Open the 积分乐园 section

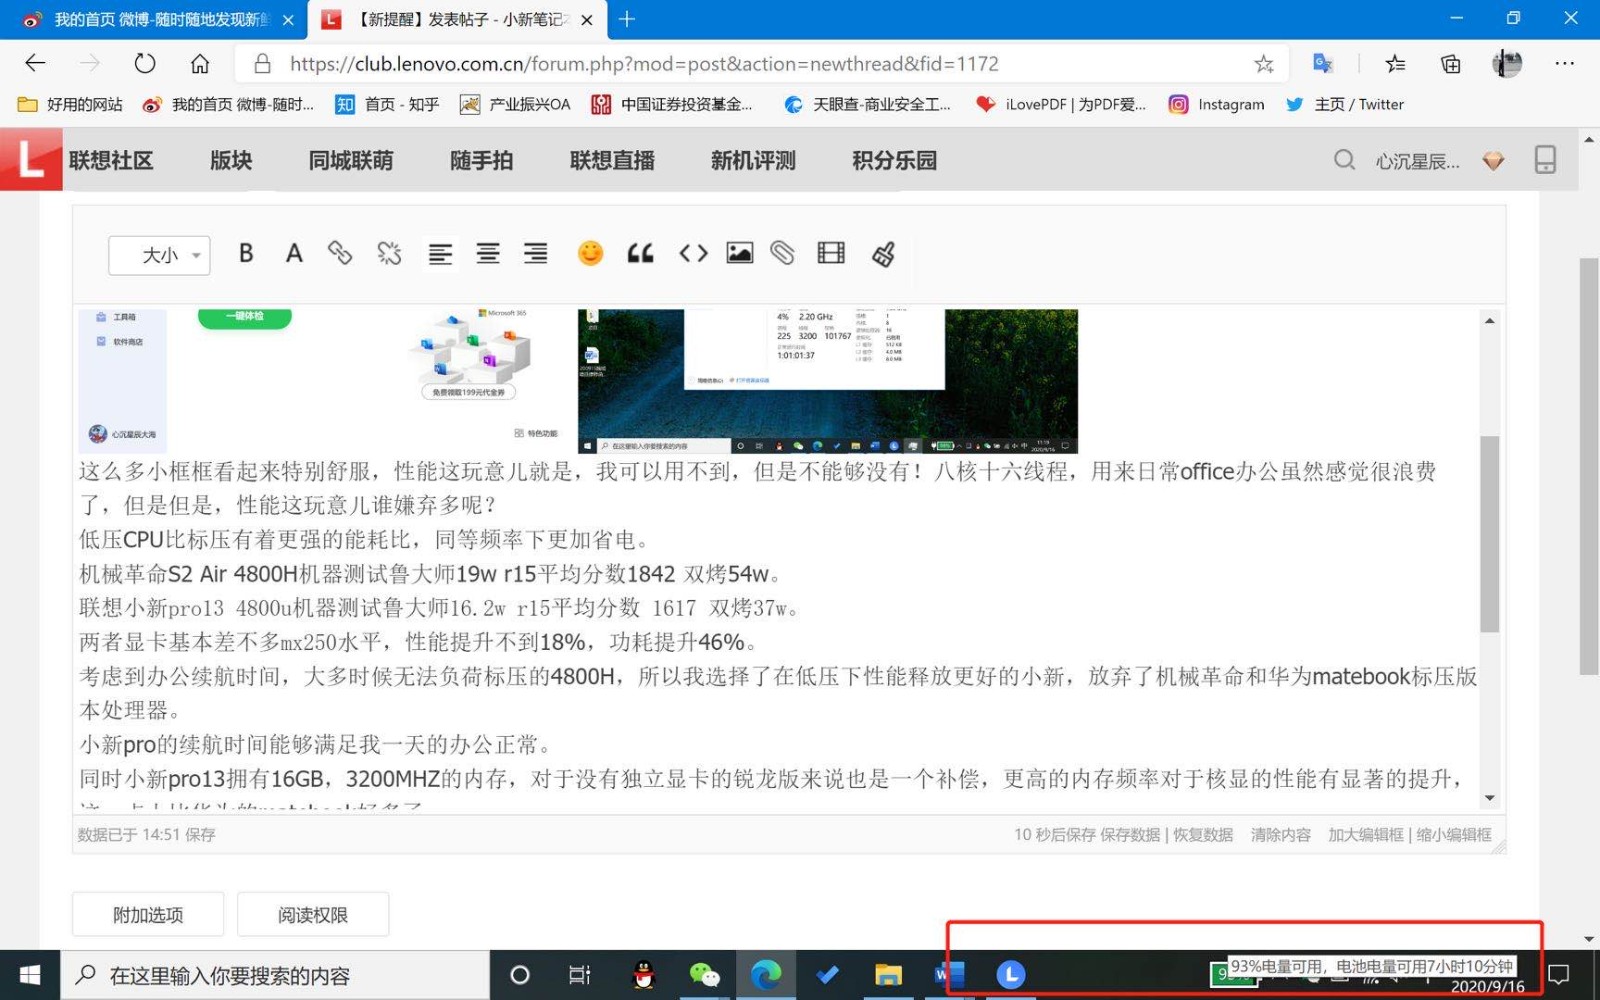(x=894, y=160)
